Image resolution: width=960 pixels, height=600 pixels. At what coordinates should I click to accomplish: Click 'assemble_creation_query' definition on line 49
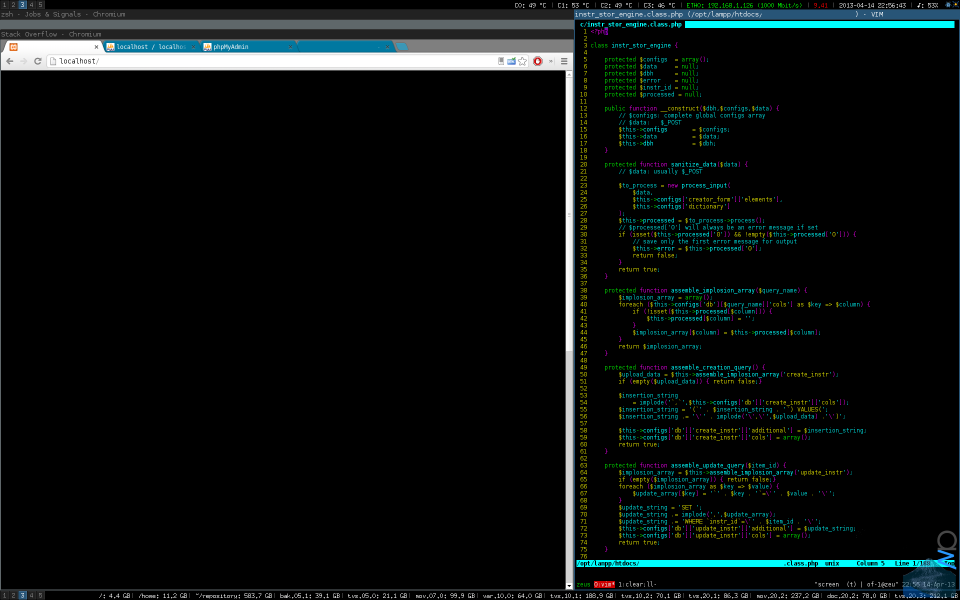(711, 367)
